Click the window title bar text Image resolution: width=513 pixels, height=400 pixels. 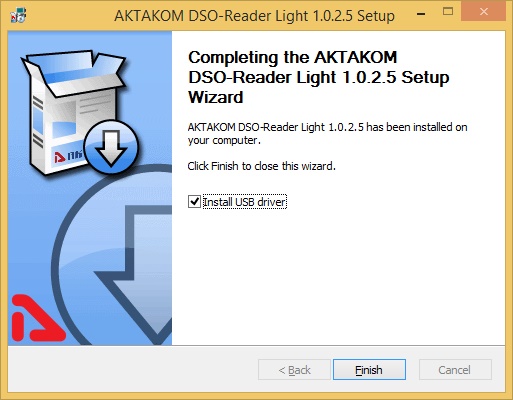254,16
